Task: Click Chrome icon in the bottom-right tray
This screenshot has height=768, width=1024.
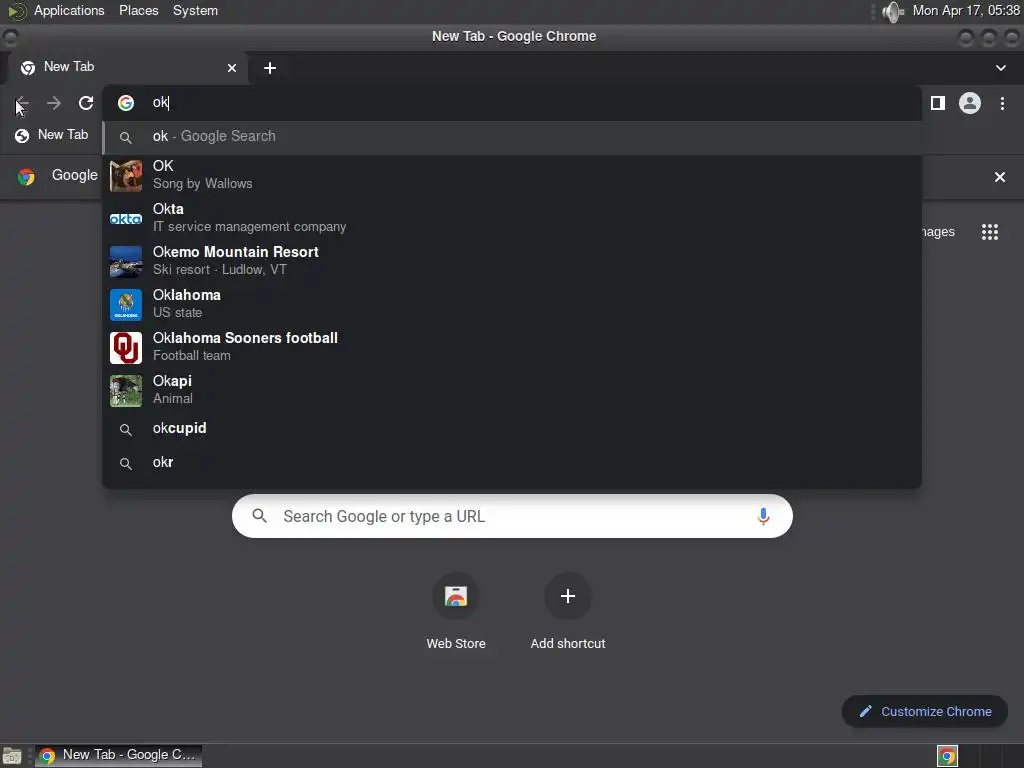Action: click(947, 756)
